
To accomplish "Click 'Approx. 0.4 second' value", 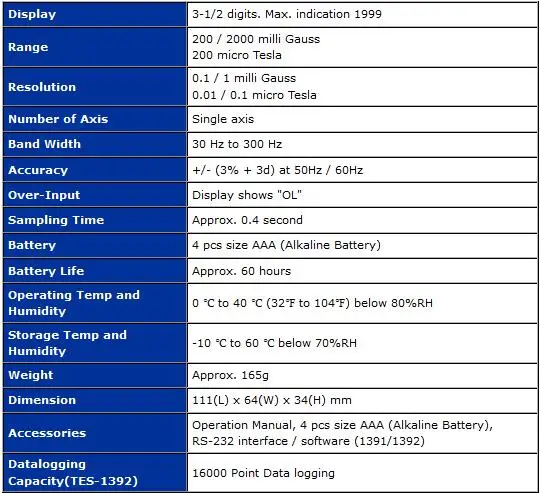I will pyautogui.click(x=247, y=220).
